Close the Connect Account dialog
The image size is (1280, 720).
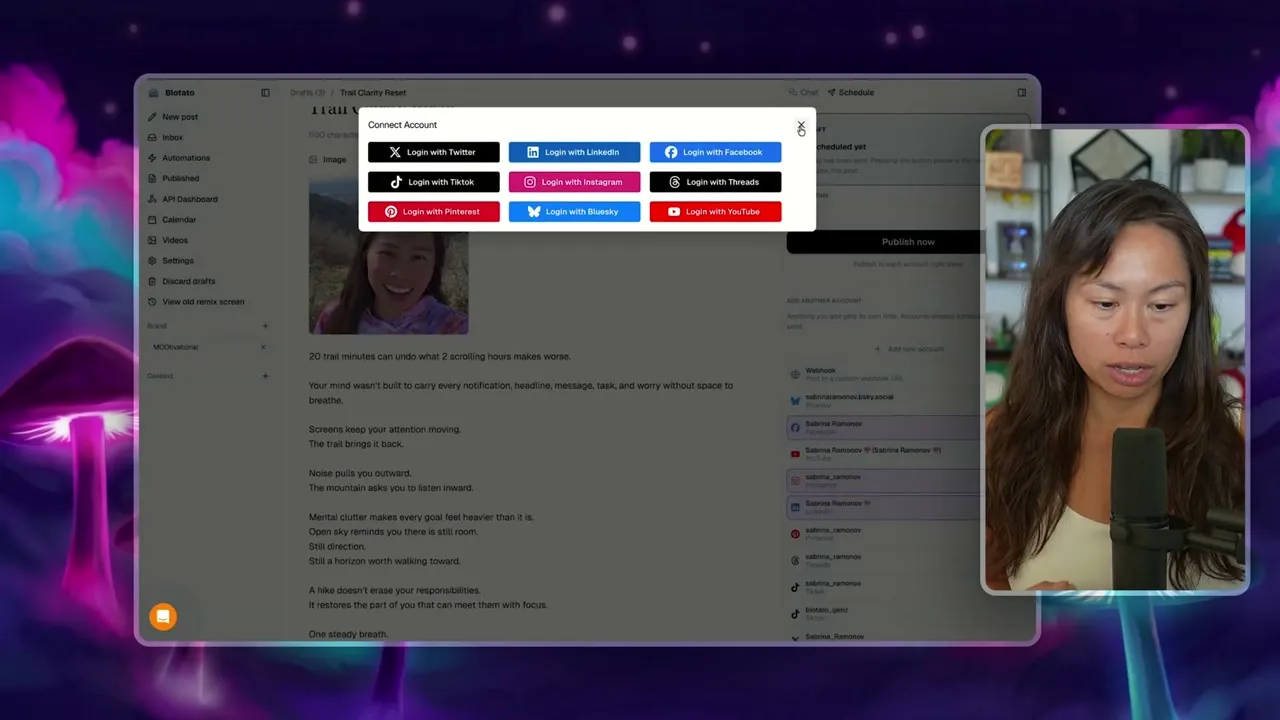coord(800,125)
